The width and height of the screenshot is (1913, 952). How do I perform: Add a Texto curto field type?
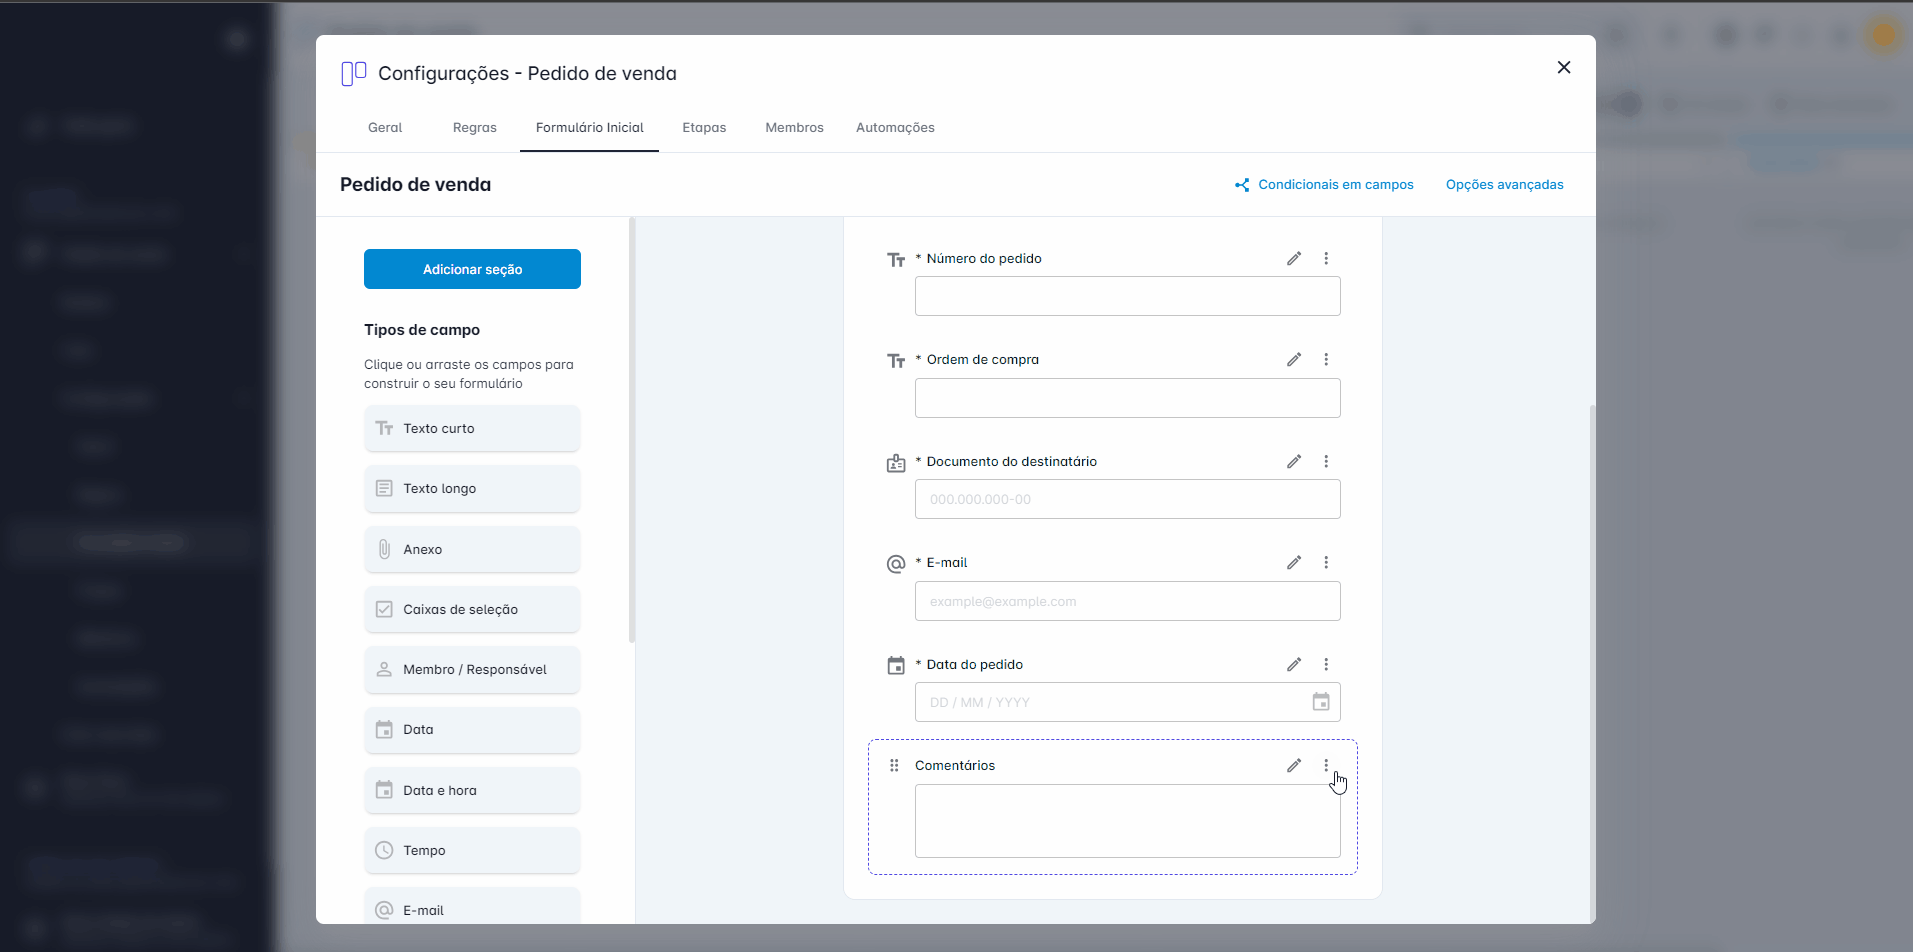click(472, 429)
